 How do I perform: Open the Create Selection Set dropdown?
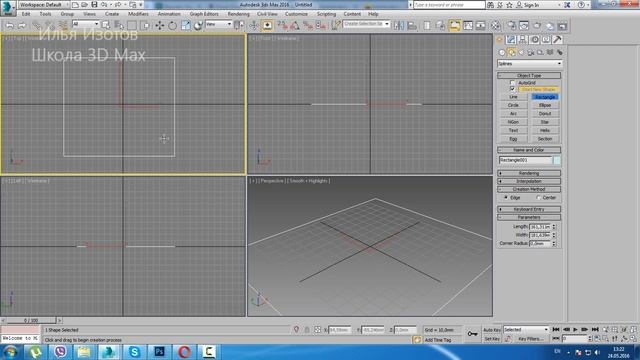pyautogui.click(x=366, y=24)
